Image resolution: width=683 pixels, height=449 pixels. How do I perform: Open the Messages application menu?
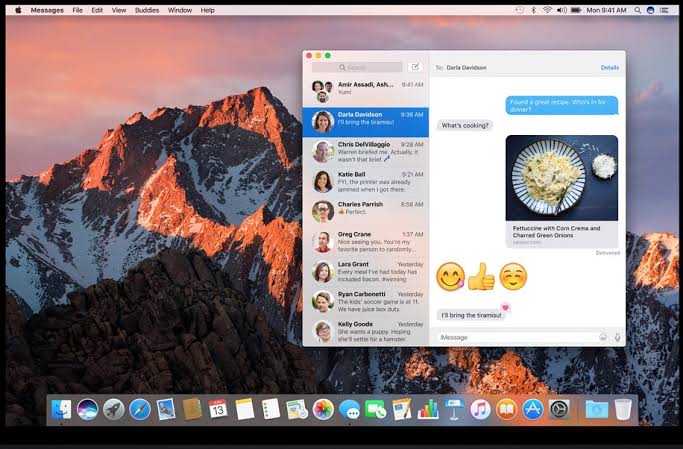47,10
